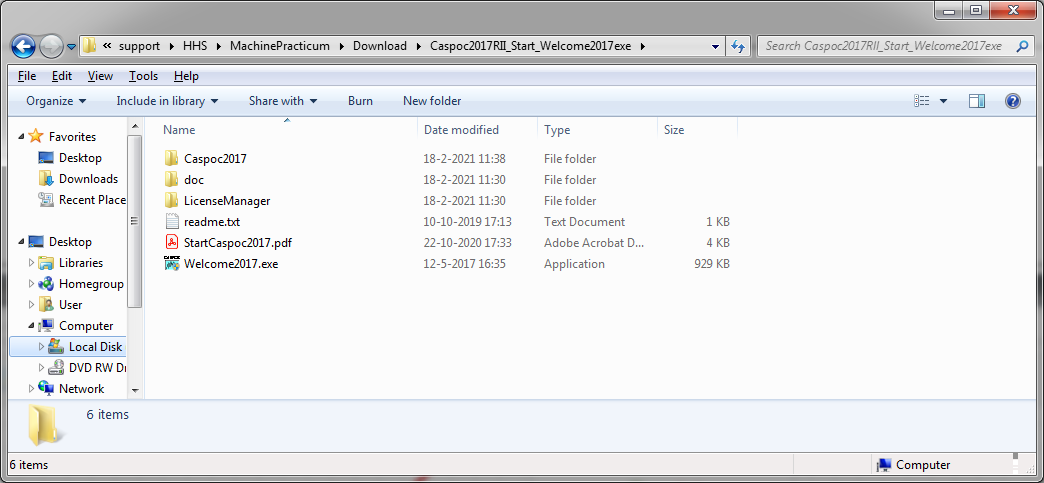Collapse the Favorites section
1044x483 pixels.
[21, 137]
